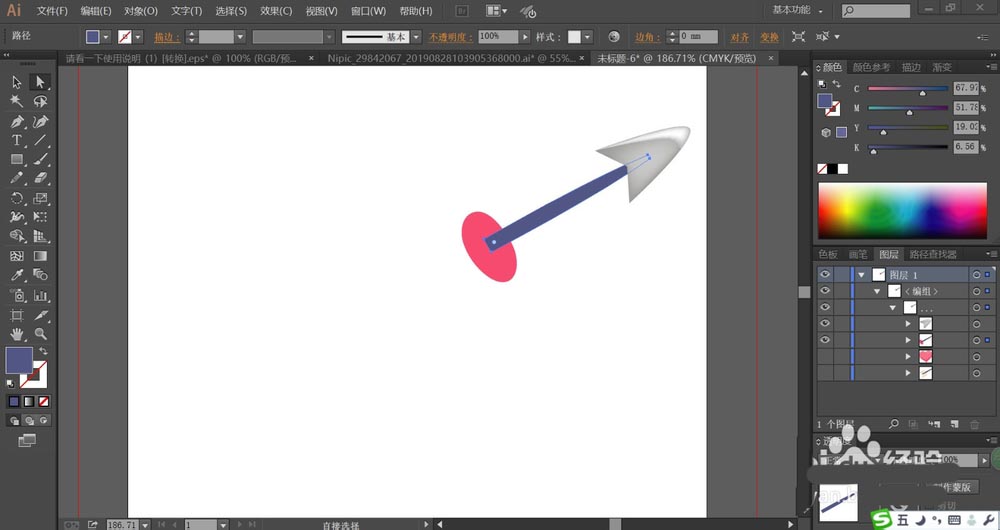1000x530 pixels.
Task: Select the Type tool
Action: click(x=17, y=140)
